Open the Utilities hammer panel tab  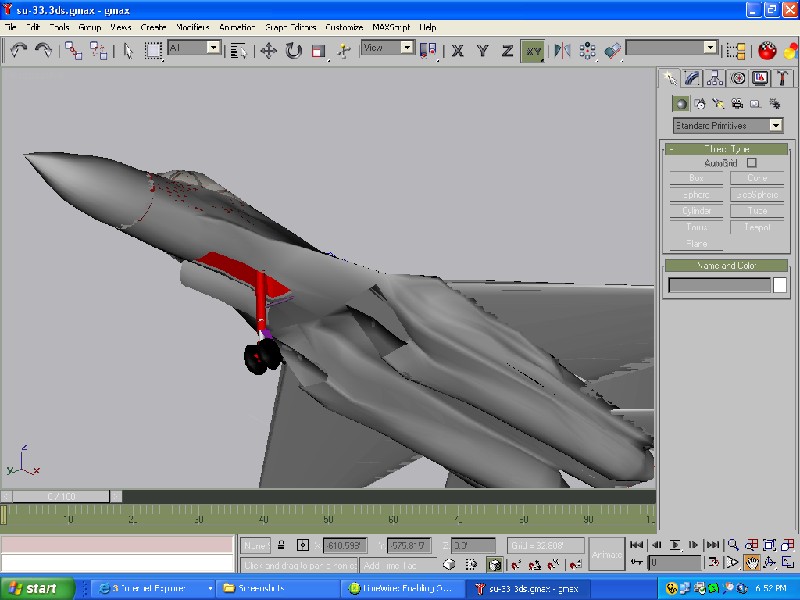coord(782,78)
